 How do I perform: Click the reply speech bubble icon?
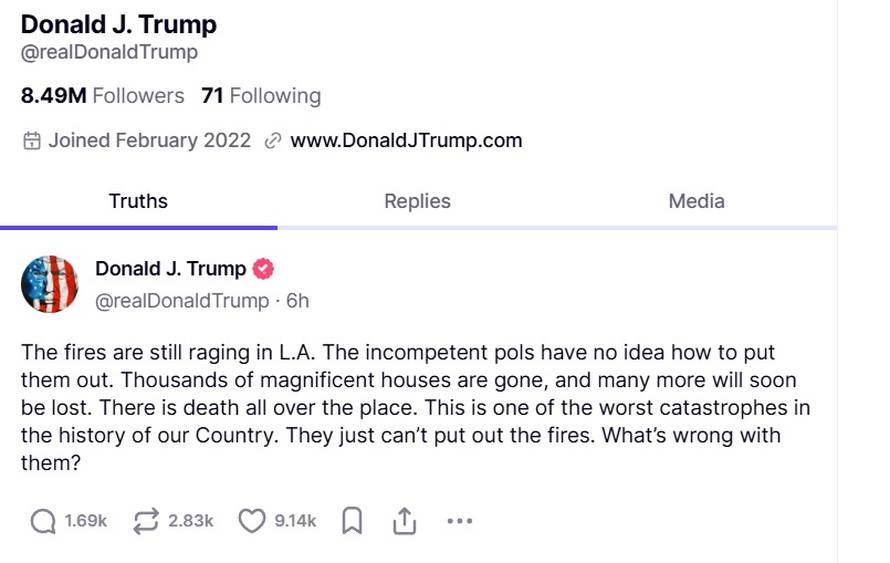click(x=43, y=521)
